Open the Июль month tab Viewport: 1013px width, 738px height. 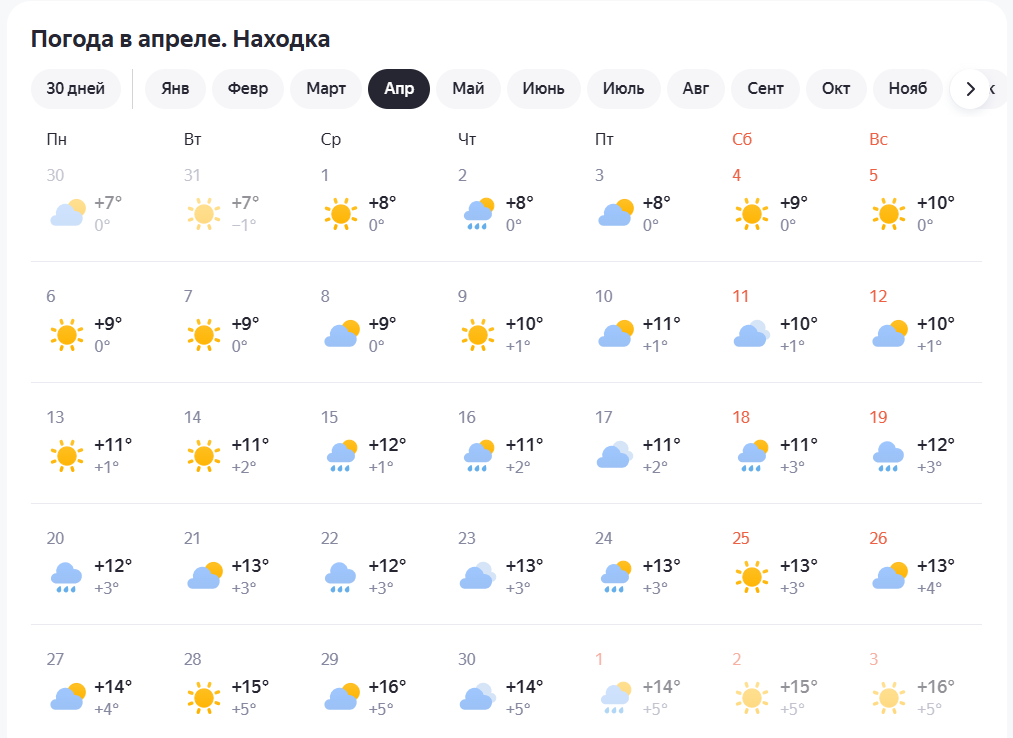pos(623,89)
